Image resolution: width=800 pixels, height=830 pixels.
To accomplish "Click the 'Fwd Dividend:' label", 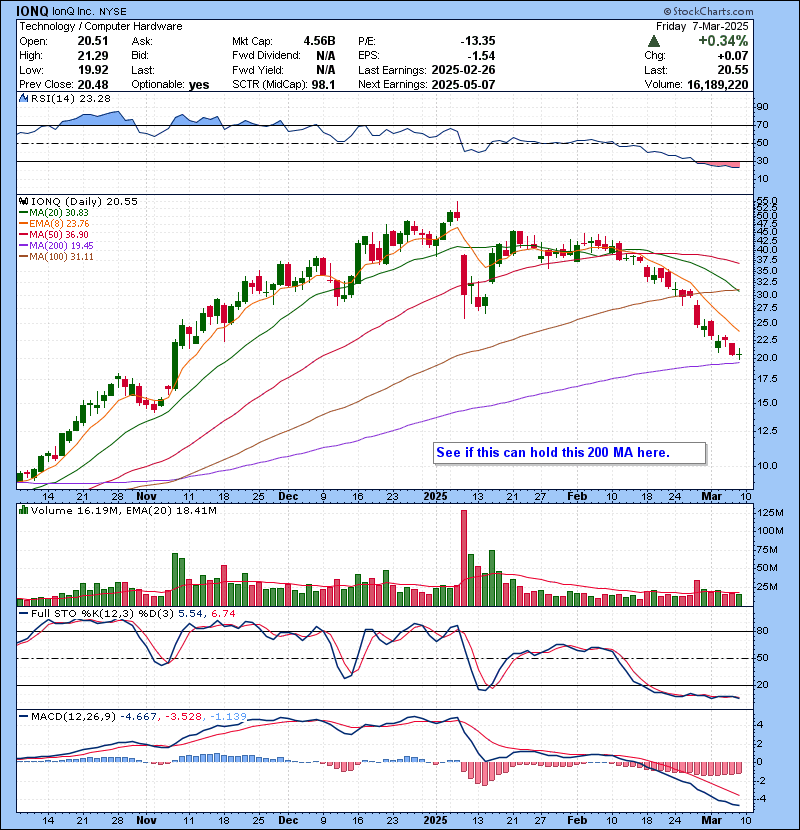I will (x=266, y=56).
